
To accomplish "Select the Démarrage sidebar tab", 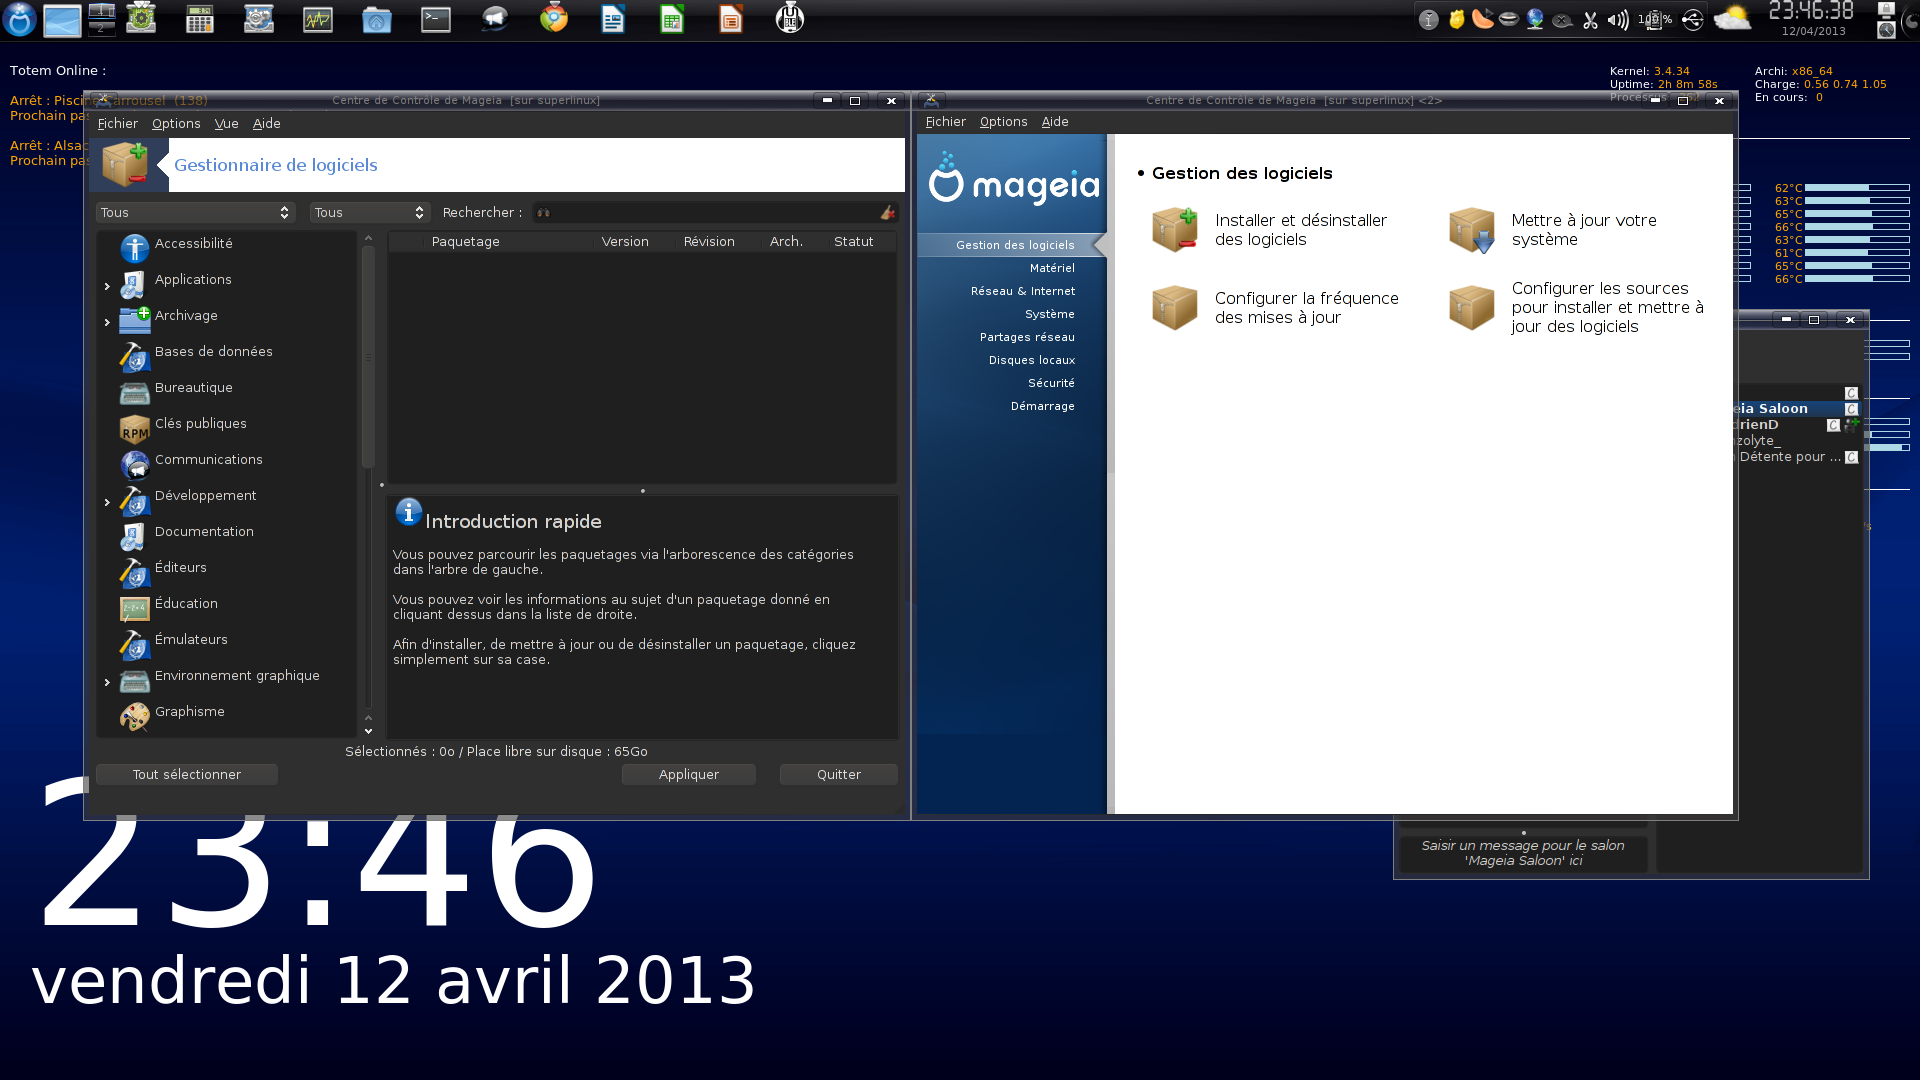I will [1042, 406].
